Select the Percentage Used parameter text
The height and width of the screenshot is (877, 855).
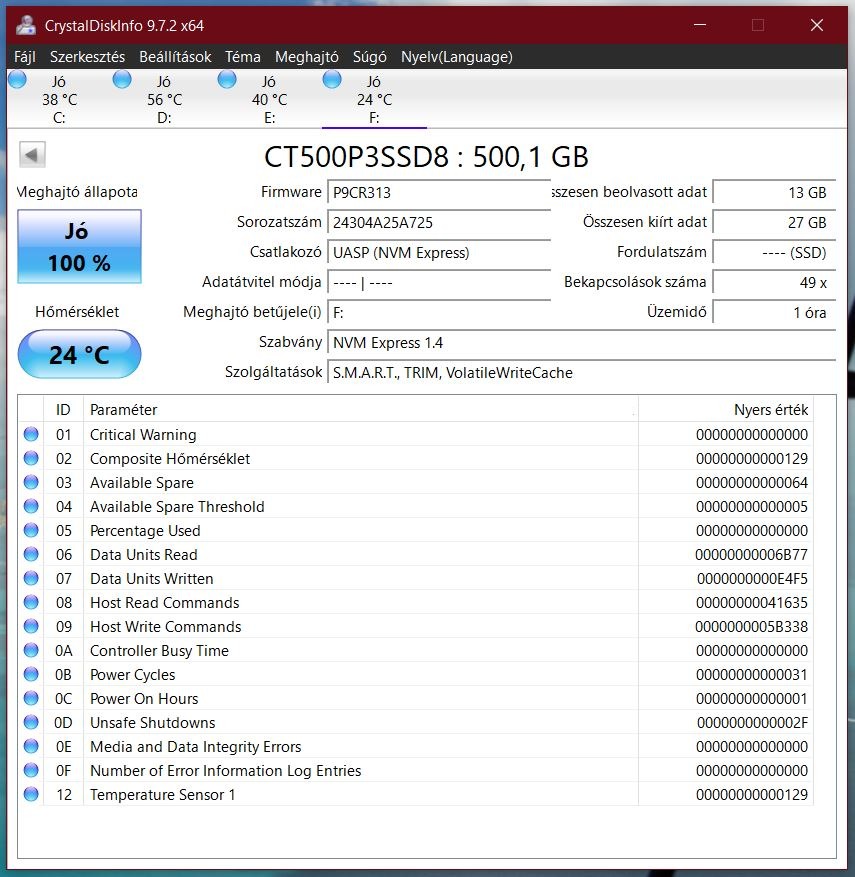pos(145,531)
